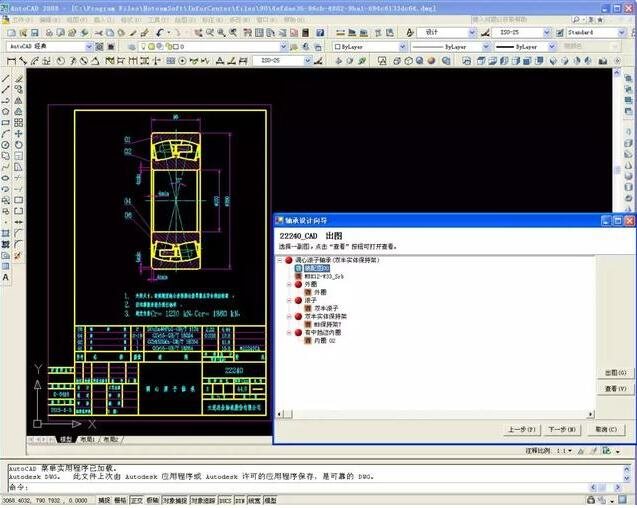Click the 查看(V) button
Screen dimensions: 637x508
pos(616,388)
